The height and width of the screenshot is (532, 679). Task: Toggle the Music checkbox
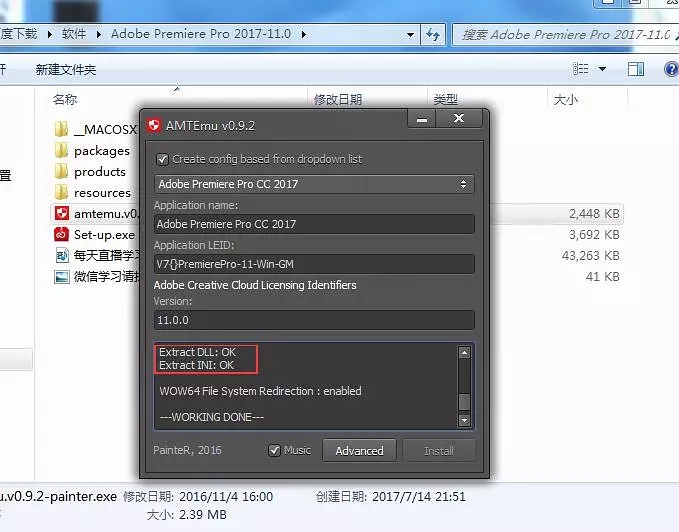pos(275,451)
